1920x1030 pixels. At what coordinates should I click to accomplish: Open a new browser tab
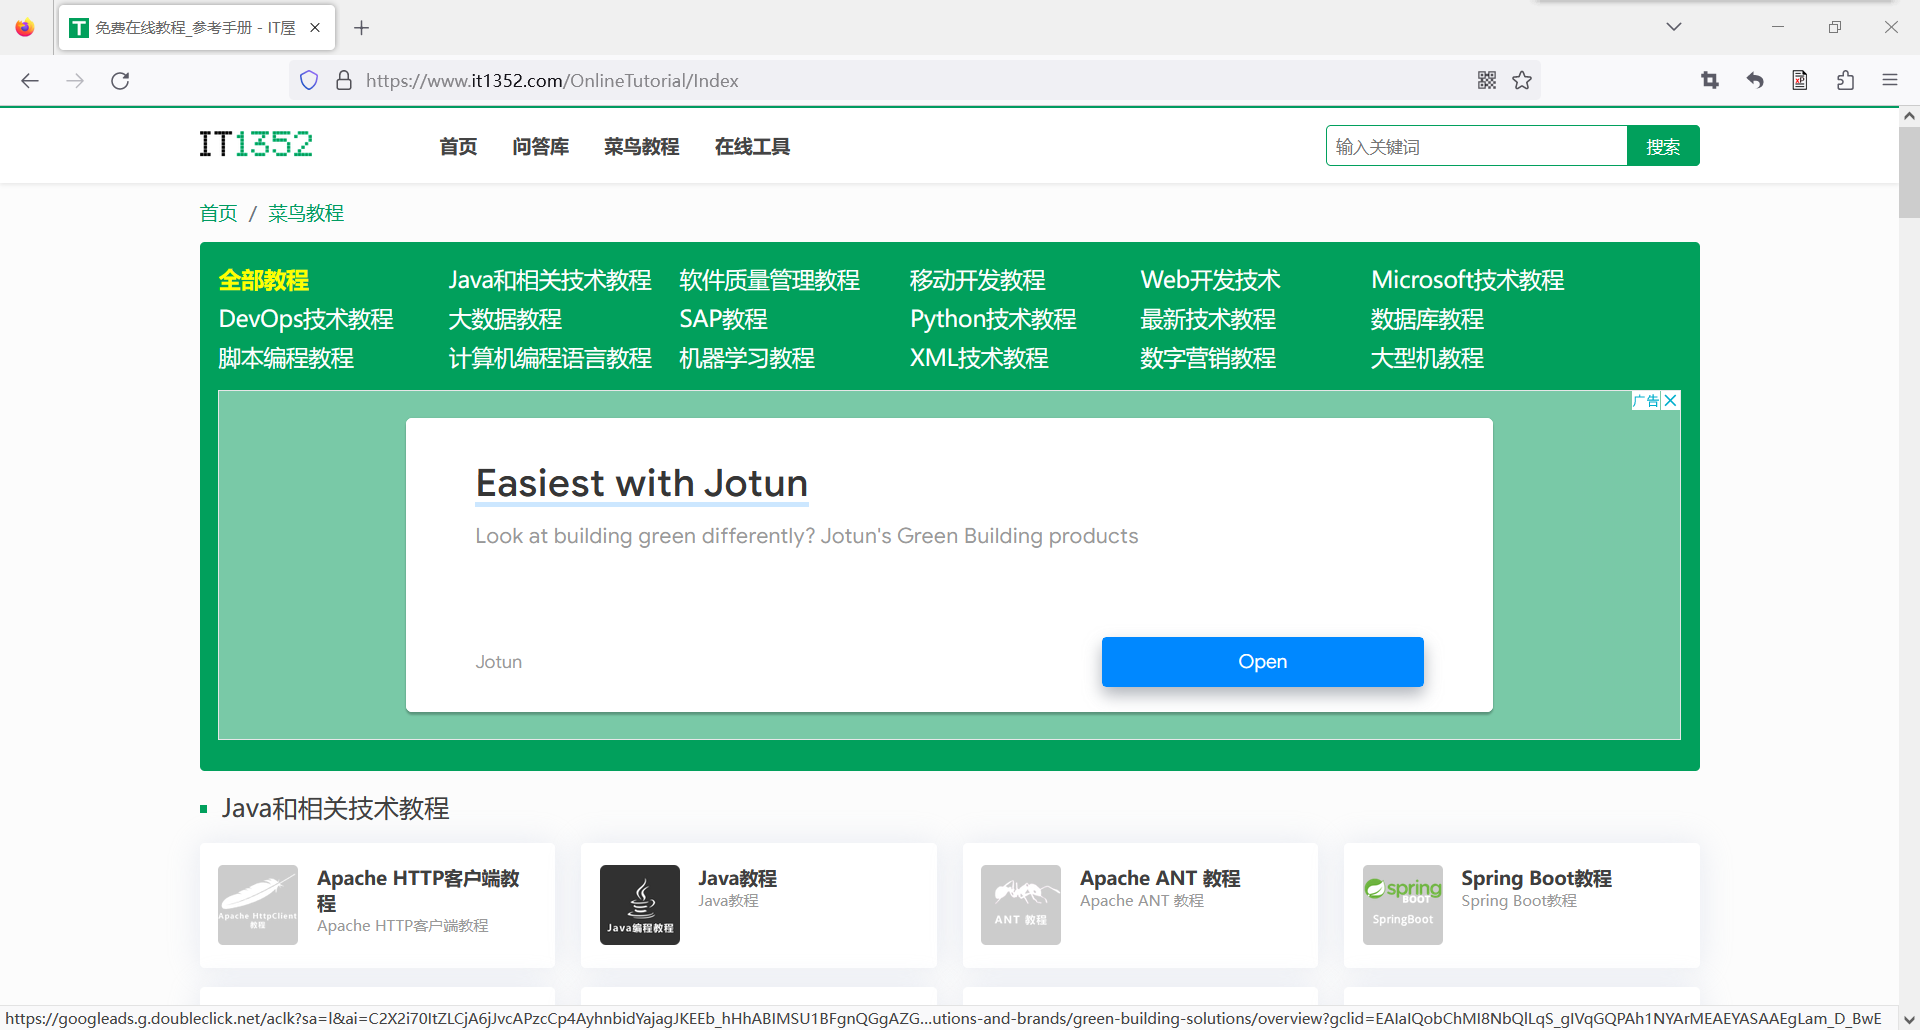pos(362,28)
